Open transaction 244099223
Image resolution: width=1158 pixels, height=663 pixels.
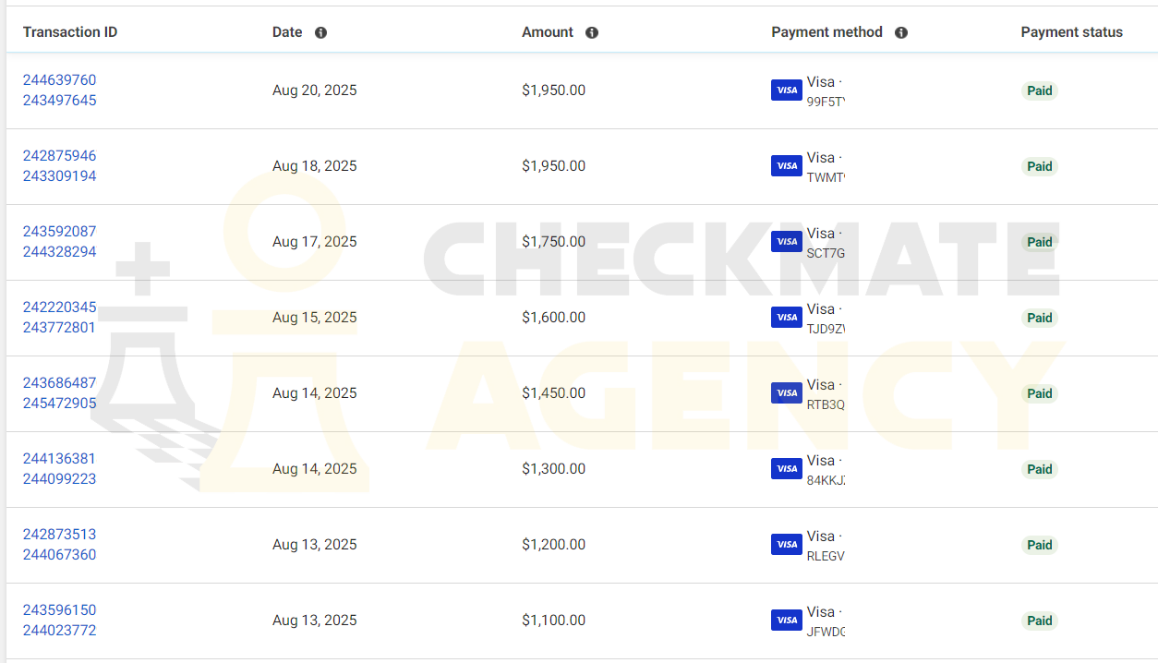pyautogui.click(x=59, y=479)
